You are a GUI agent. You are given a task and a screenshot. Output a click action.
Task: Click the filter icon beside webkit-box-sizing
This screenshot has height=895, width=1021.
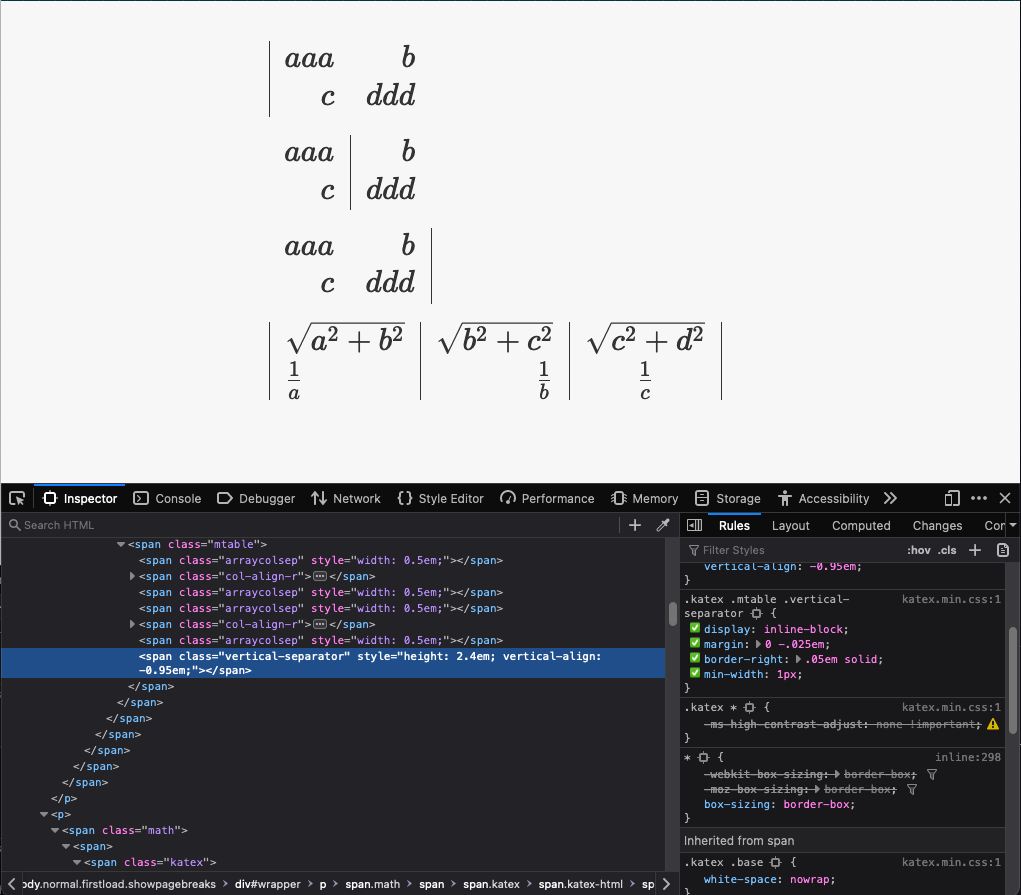pos(932,774)
